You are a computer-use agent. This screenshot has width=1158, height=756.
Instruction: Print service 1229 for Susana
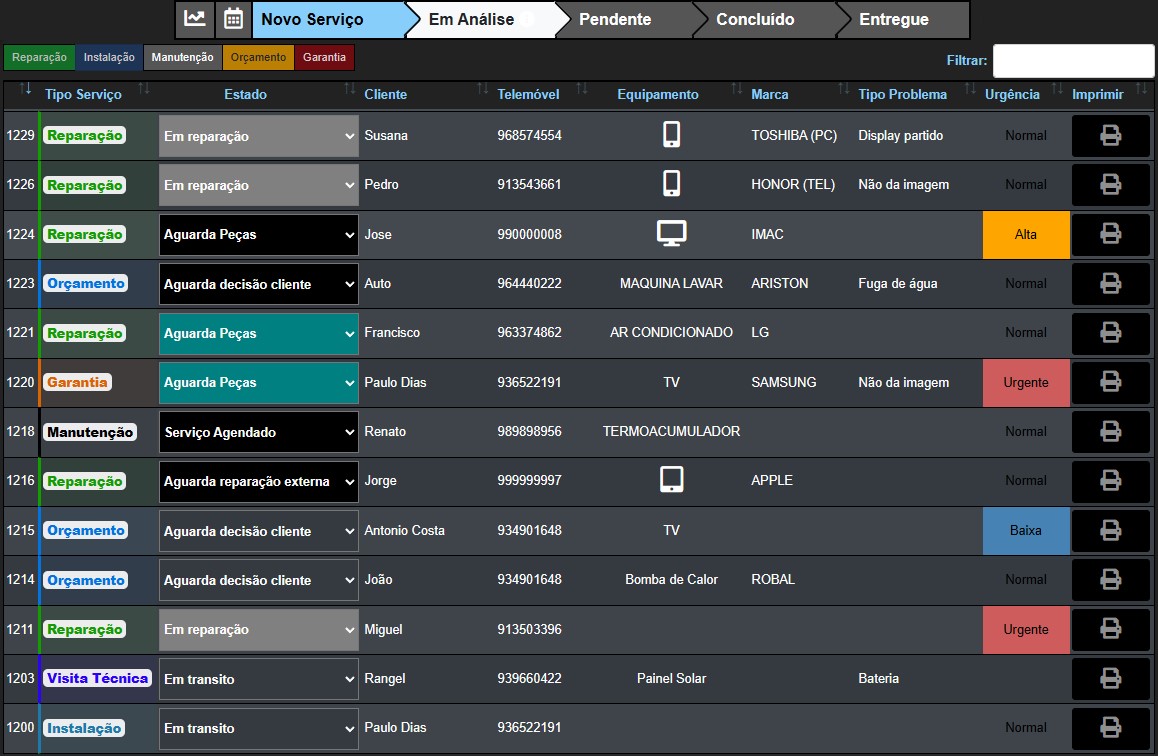pos(1110,136)
